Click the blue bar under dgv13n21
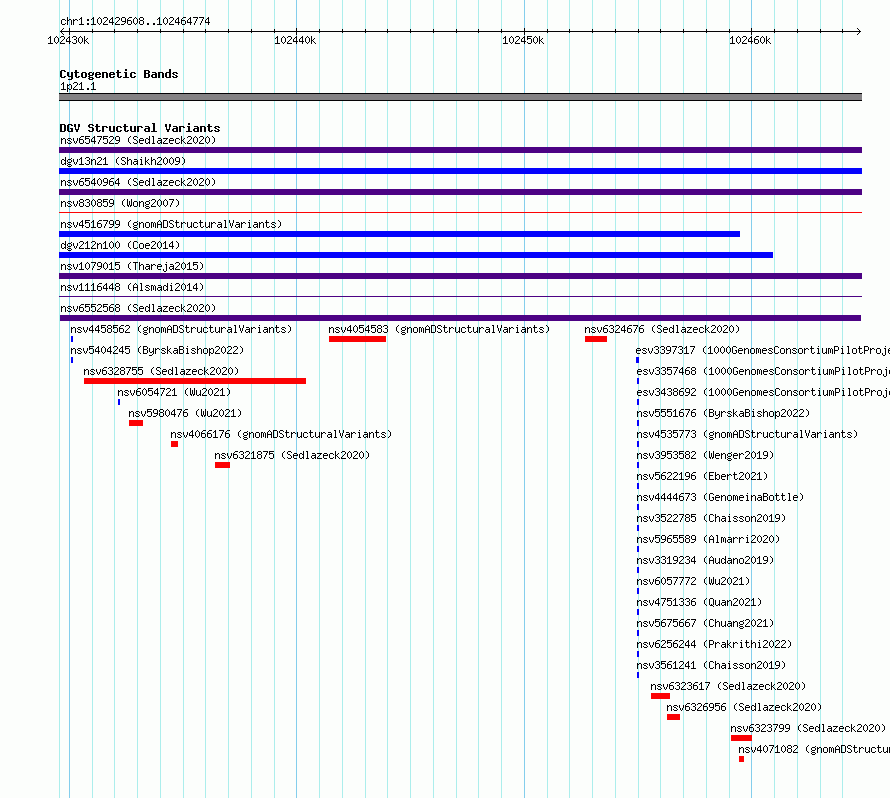Screen dimensions: 890x798 click(x=460, y=171)
